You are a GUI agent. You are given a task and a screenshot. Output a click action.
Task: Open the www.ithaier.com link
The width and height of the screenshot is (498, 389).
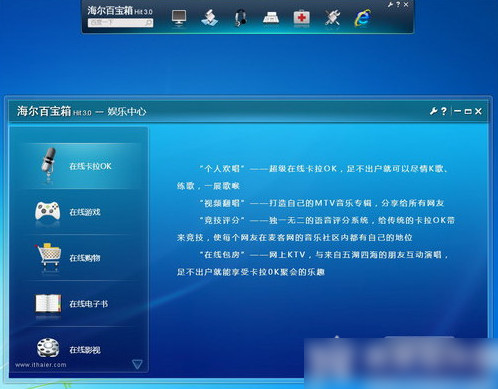(x=41, y=365)
